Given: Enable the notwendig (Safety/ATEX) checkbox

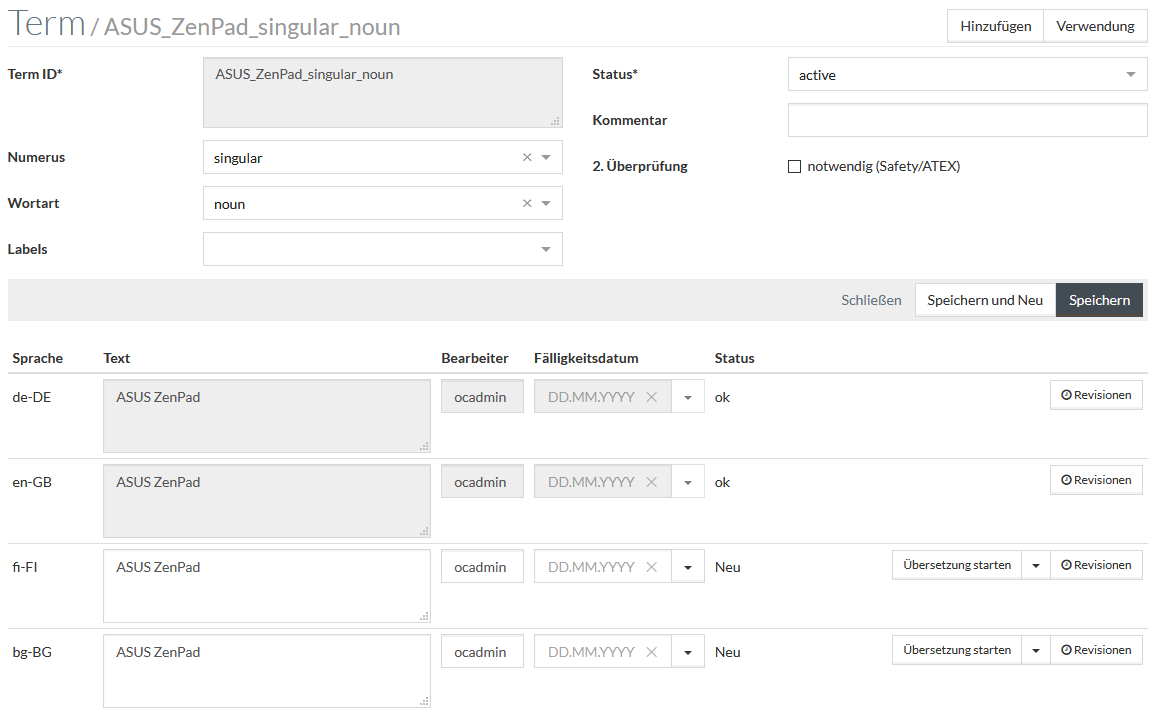Looking at the screenshot, I should (x=794, y=166).
